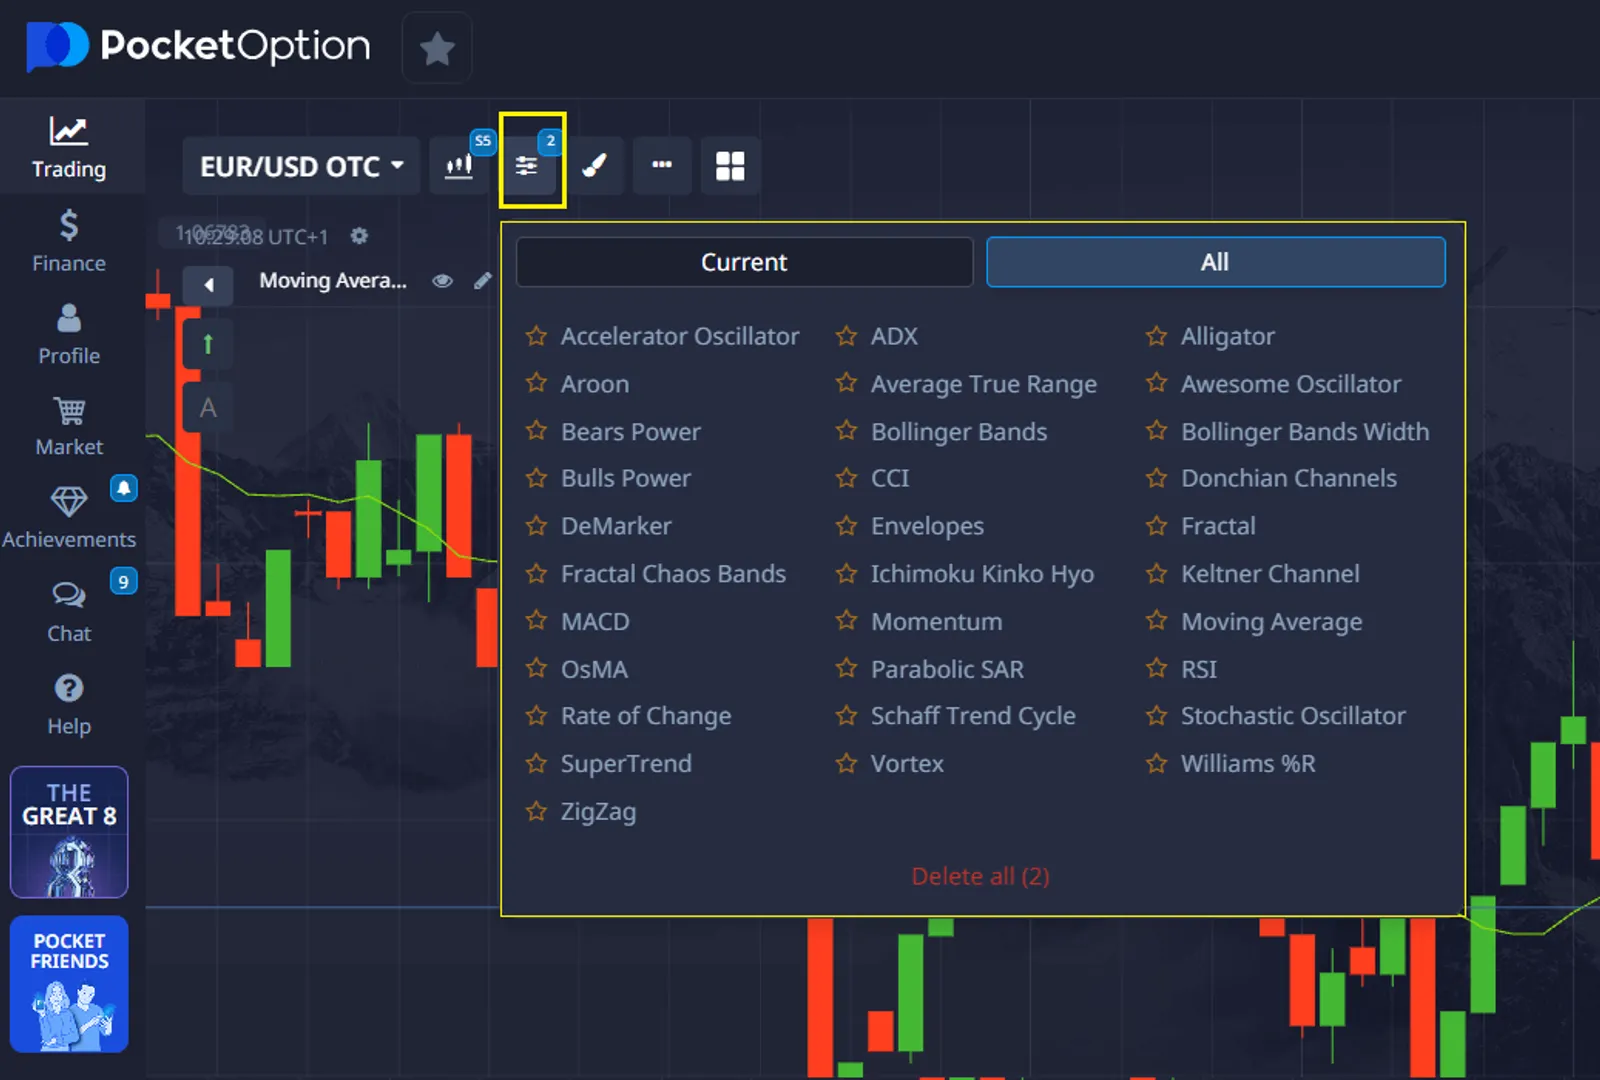The height and width of the screenshot is (1080, 1600).
Task: Collapse the indicator list left arrow
Action: [x=208, y=286]
